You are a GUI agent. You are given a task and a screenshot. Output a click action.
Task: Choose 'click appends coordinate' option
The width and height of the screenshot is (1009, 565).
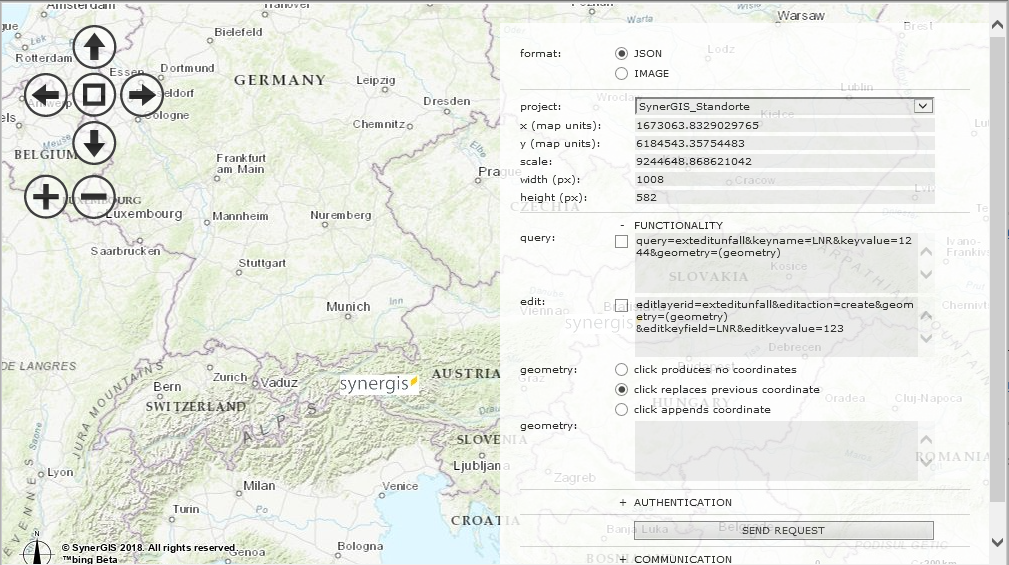pos(622,409)
